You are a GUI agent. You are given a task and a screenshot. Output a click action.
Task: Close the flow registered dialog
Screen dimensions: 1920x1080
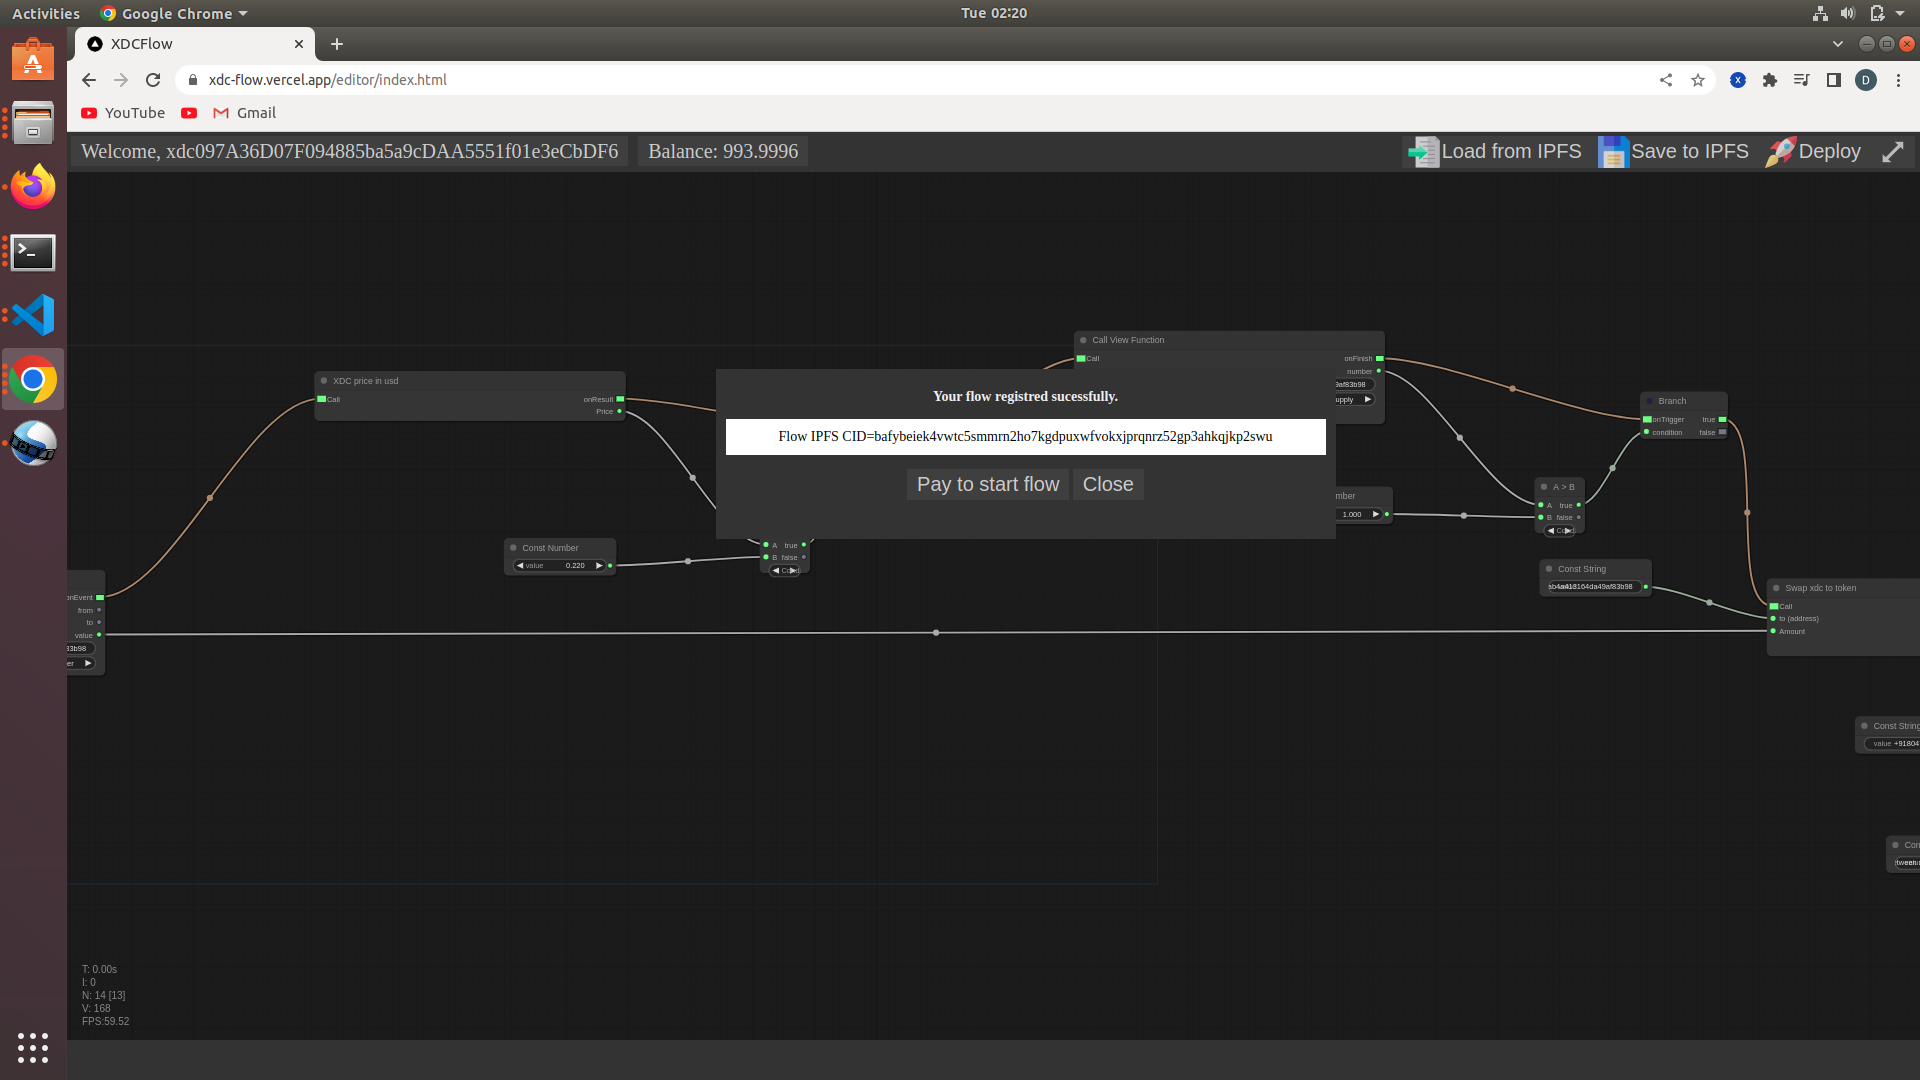[x=1107, y=484]
